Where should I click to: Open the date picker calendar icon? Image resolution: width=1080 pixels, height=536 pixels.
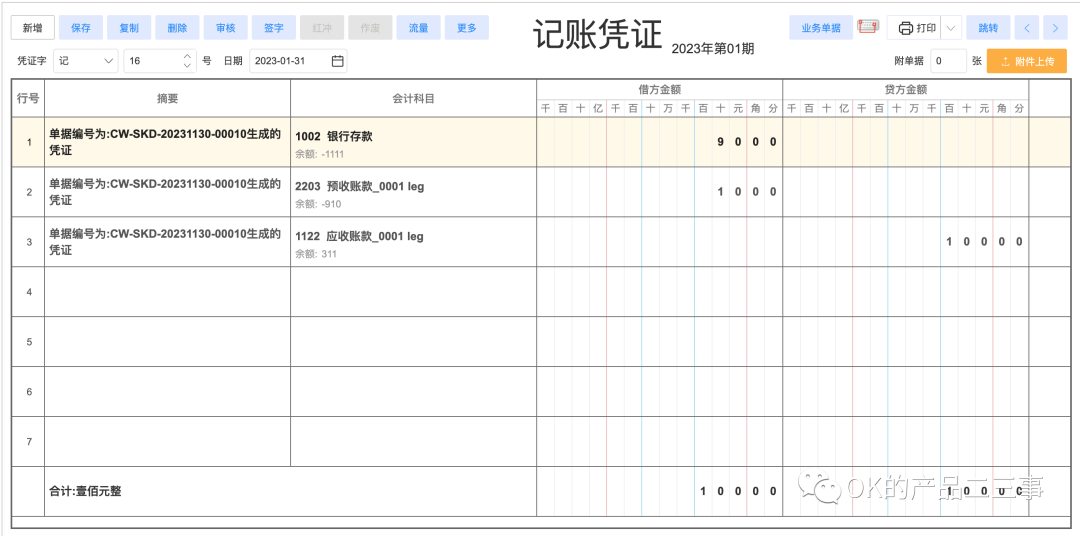[x=338, y=61]
